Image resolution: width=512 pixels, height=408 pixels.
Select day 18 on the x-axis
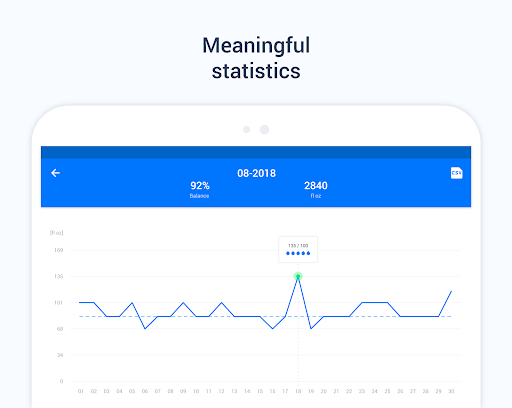[298, 391]
